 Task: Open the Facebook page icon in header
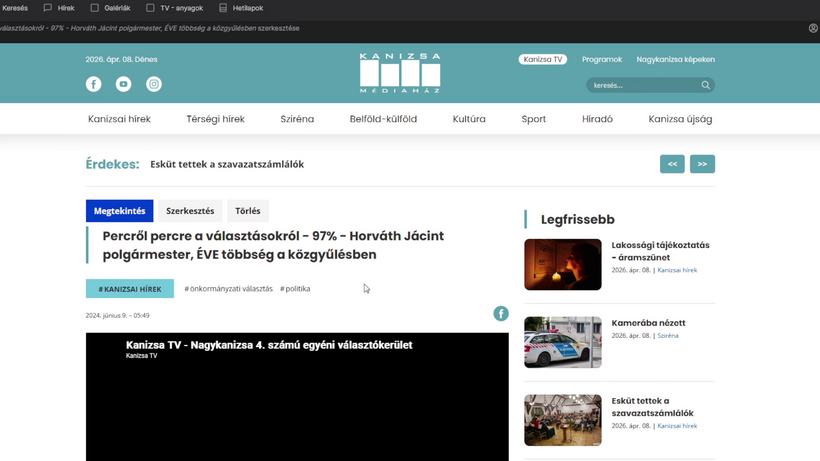94,84
